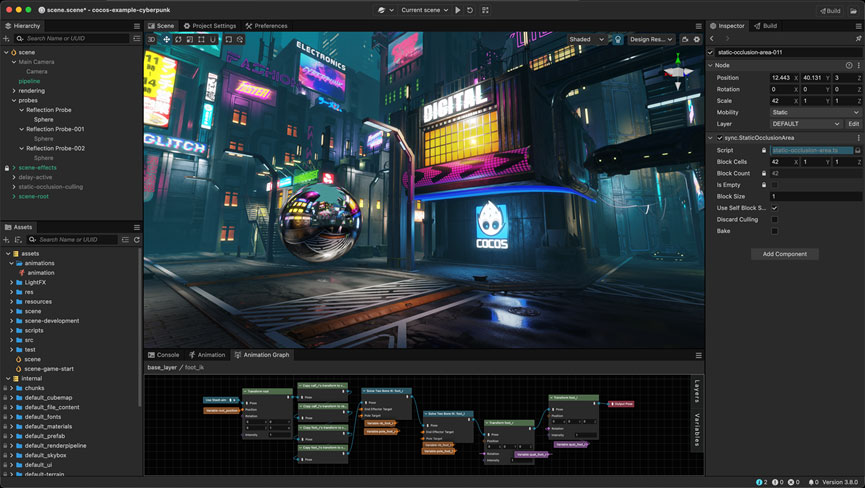This screenshot has height=488, width=865.
Task: Select the Move gizmo tool in Scene toolbar
Action: point(166,40)
